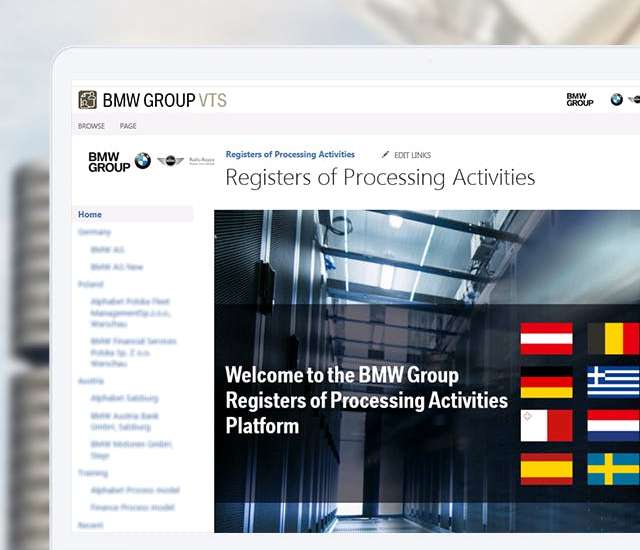This screenshot has height=550, width=640.
Task: Pick the Spanish flag
Action: tap(546, 468)
